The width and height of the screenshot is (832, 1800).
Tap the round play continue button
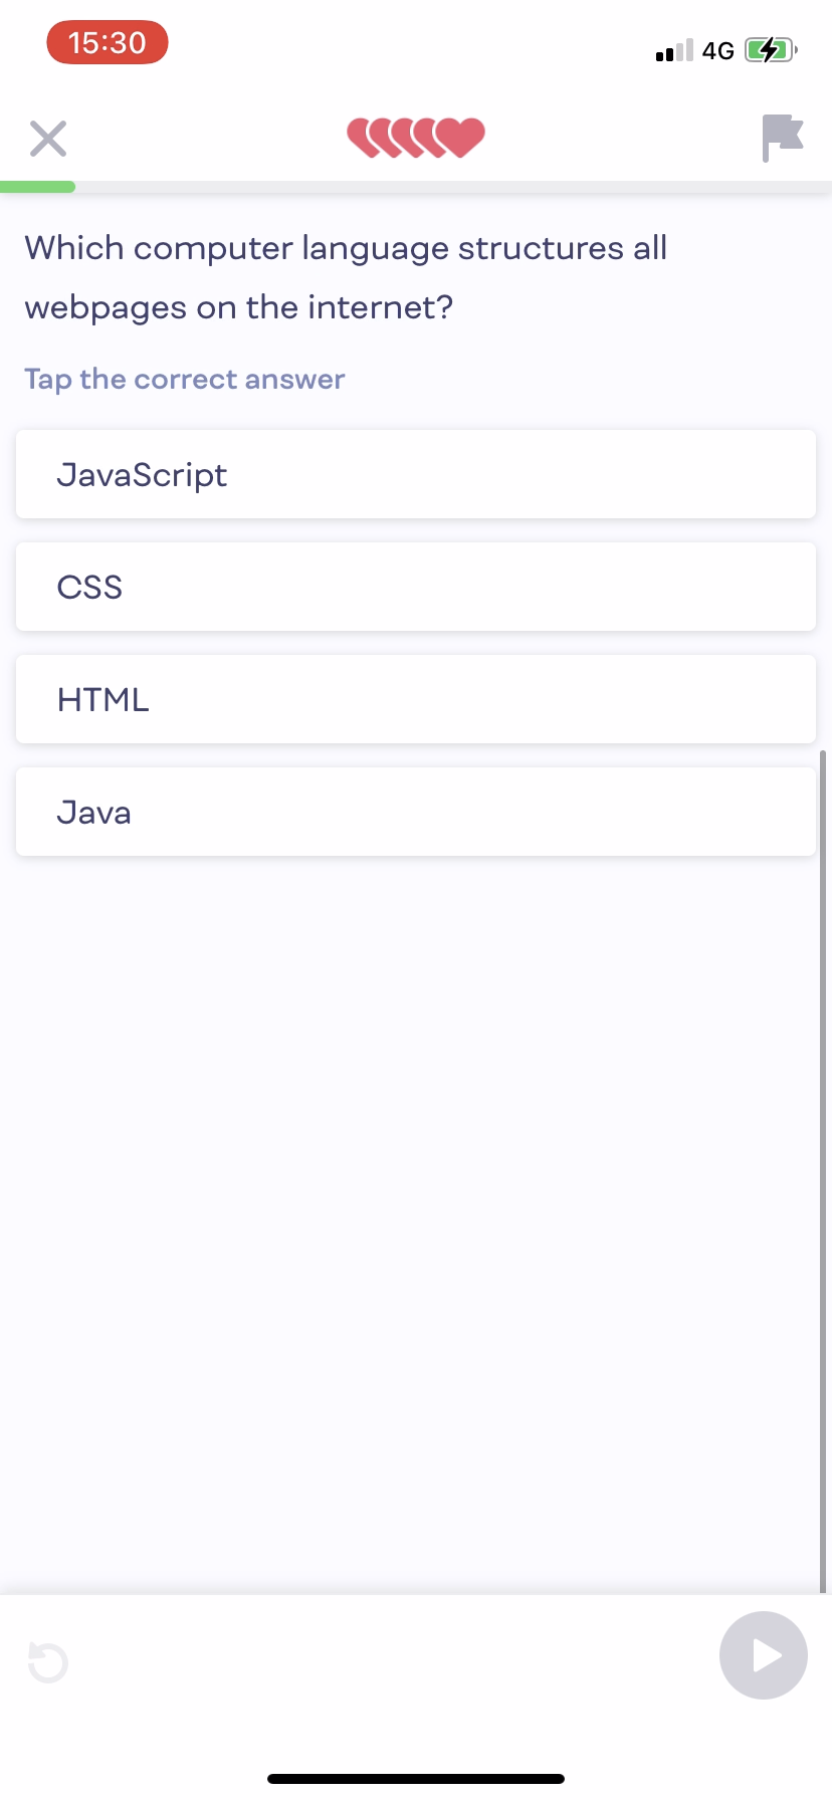click(x=763, y=1655)
